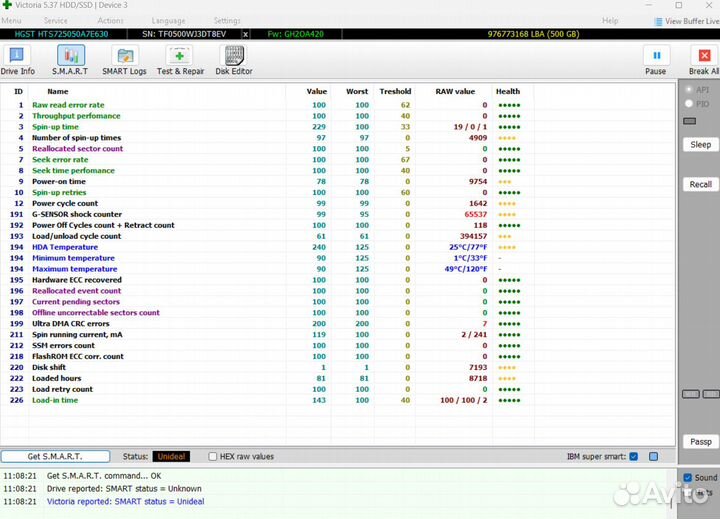720x519 pixels.
Task: Click the Unideal status indicator
Action: 171,457
